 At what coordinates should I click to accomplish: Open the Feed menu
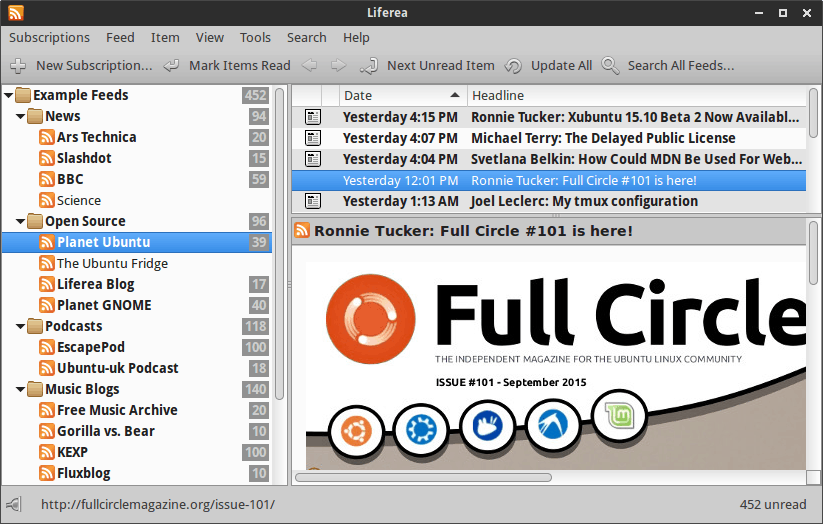(120, 38)
